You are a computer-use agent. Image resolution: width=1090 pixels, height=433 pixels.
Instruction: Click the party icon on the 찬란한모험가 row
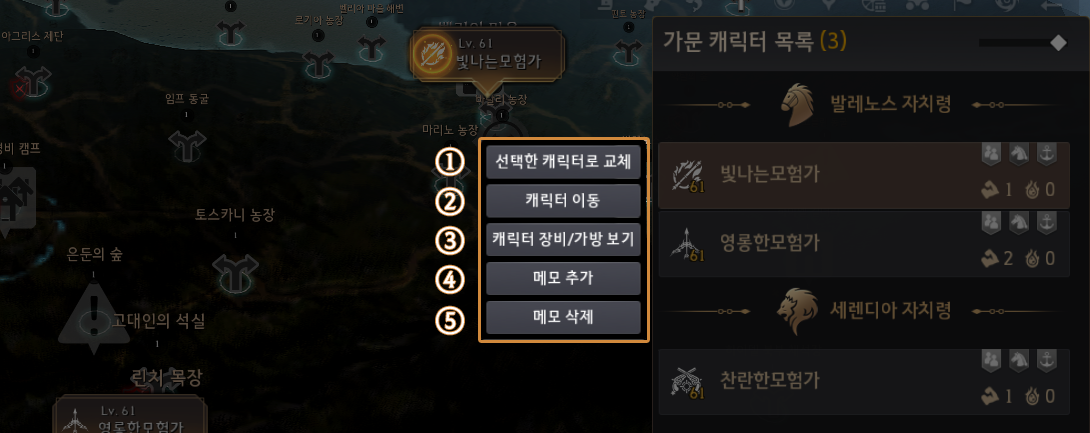click(x=991, y=360)
